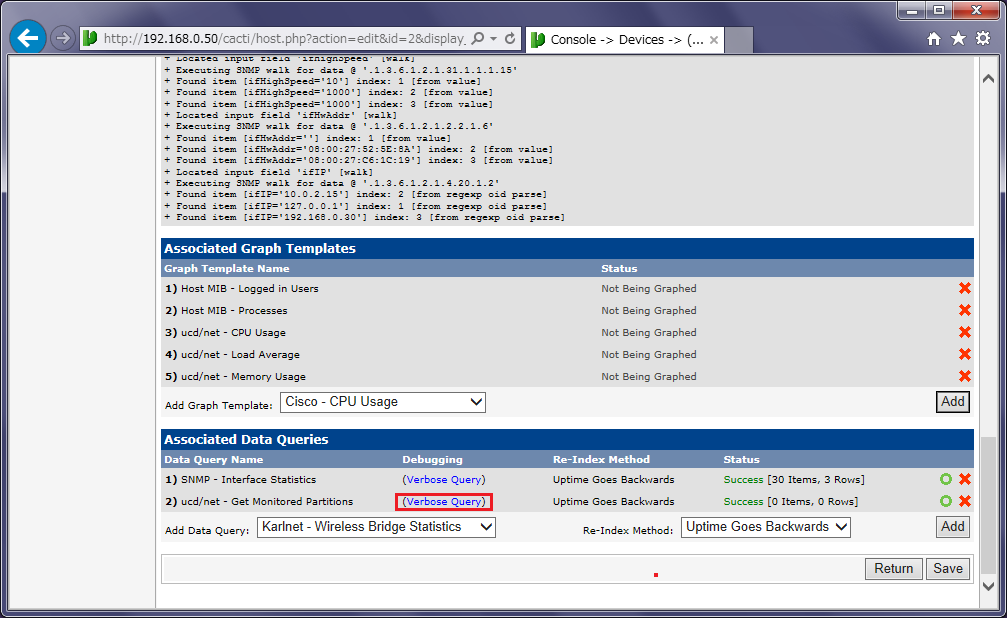Click Add button for data query
This screenshot has width=1007, height=618.
pyautogui.click(x=952, y=527)
